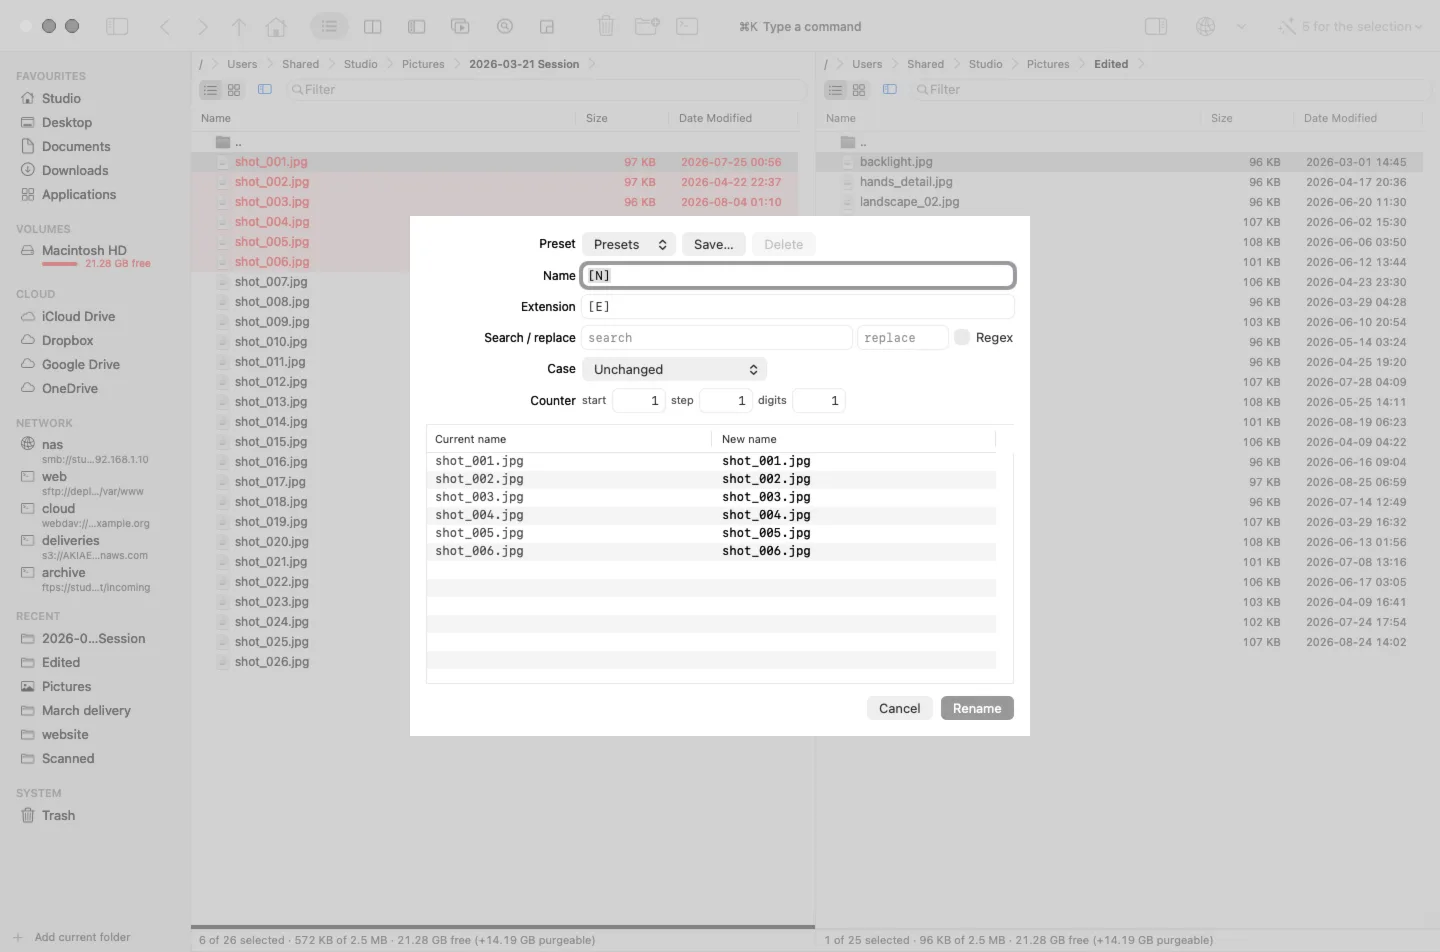
Task: Sort the left pane by Date Modified
Action: click(715, 118)
